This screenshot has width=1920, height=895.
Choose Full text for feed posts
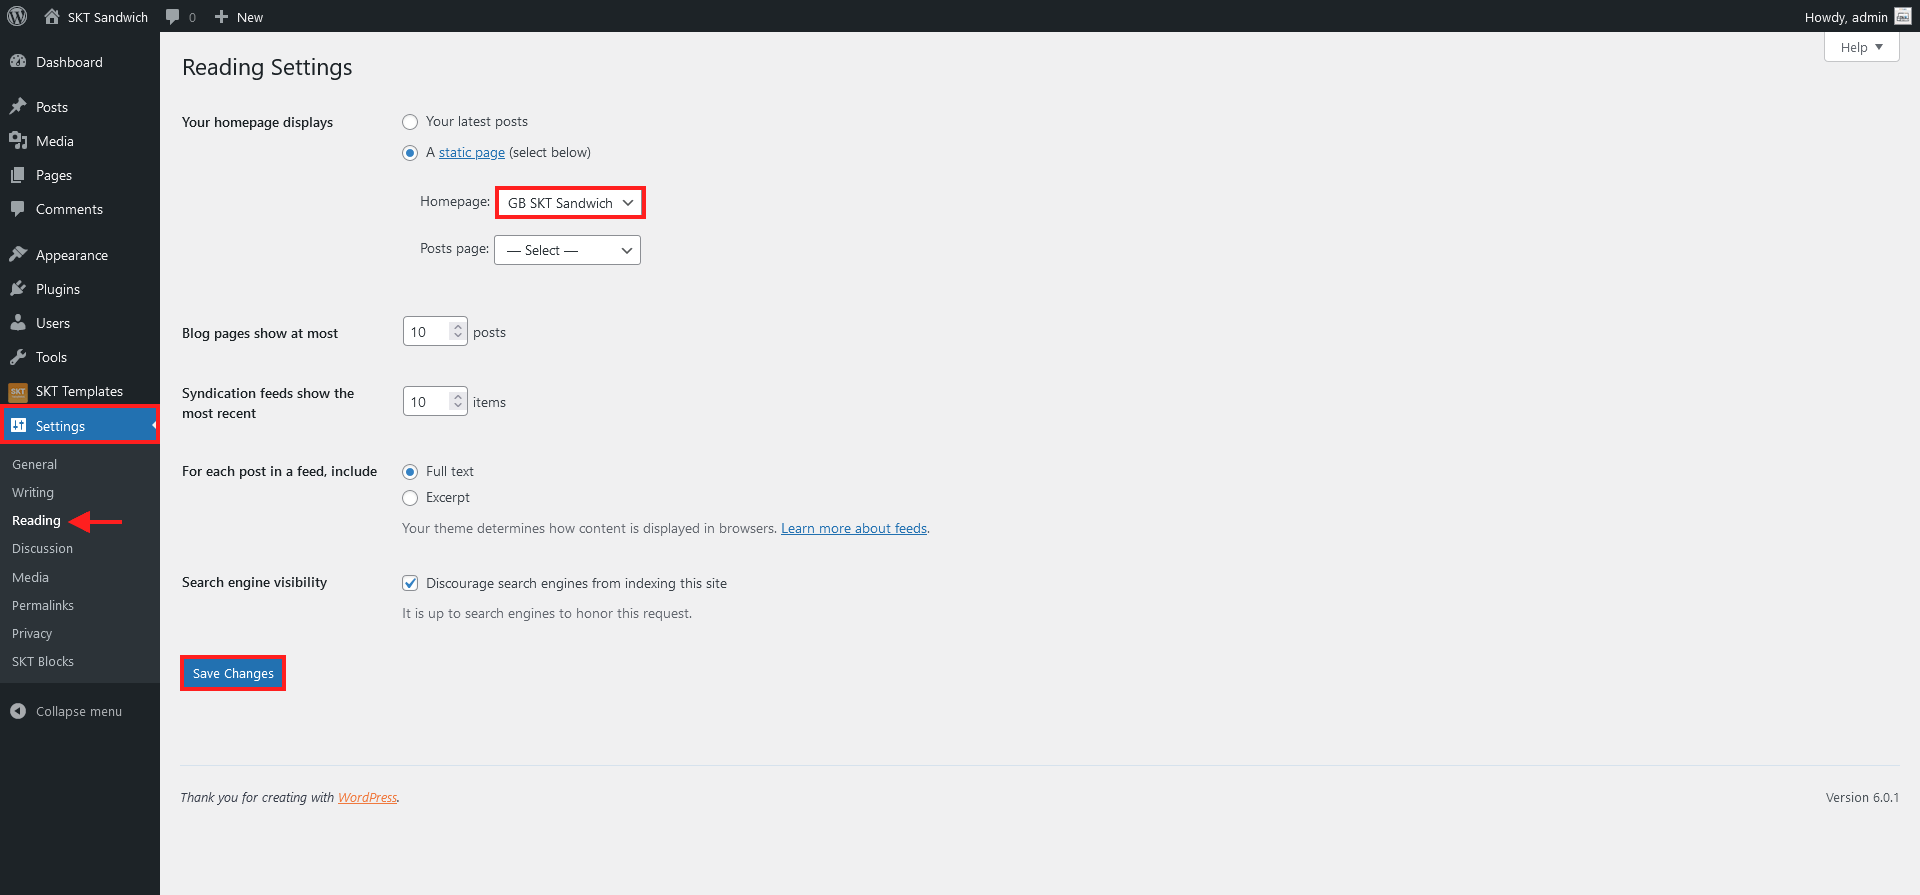pos(410,472)
